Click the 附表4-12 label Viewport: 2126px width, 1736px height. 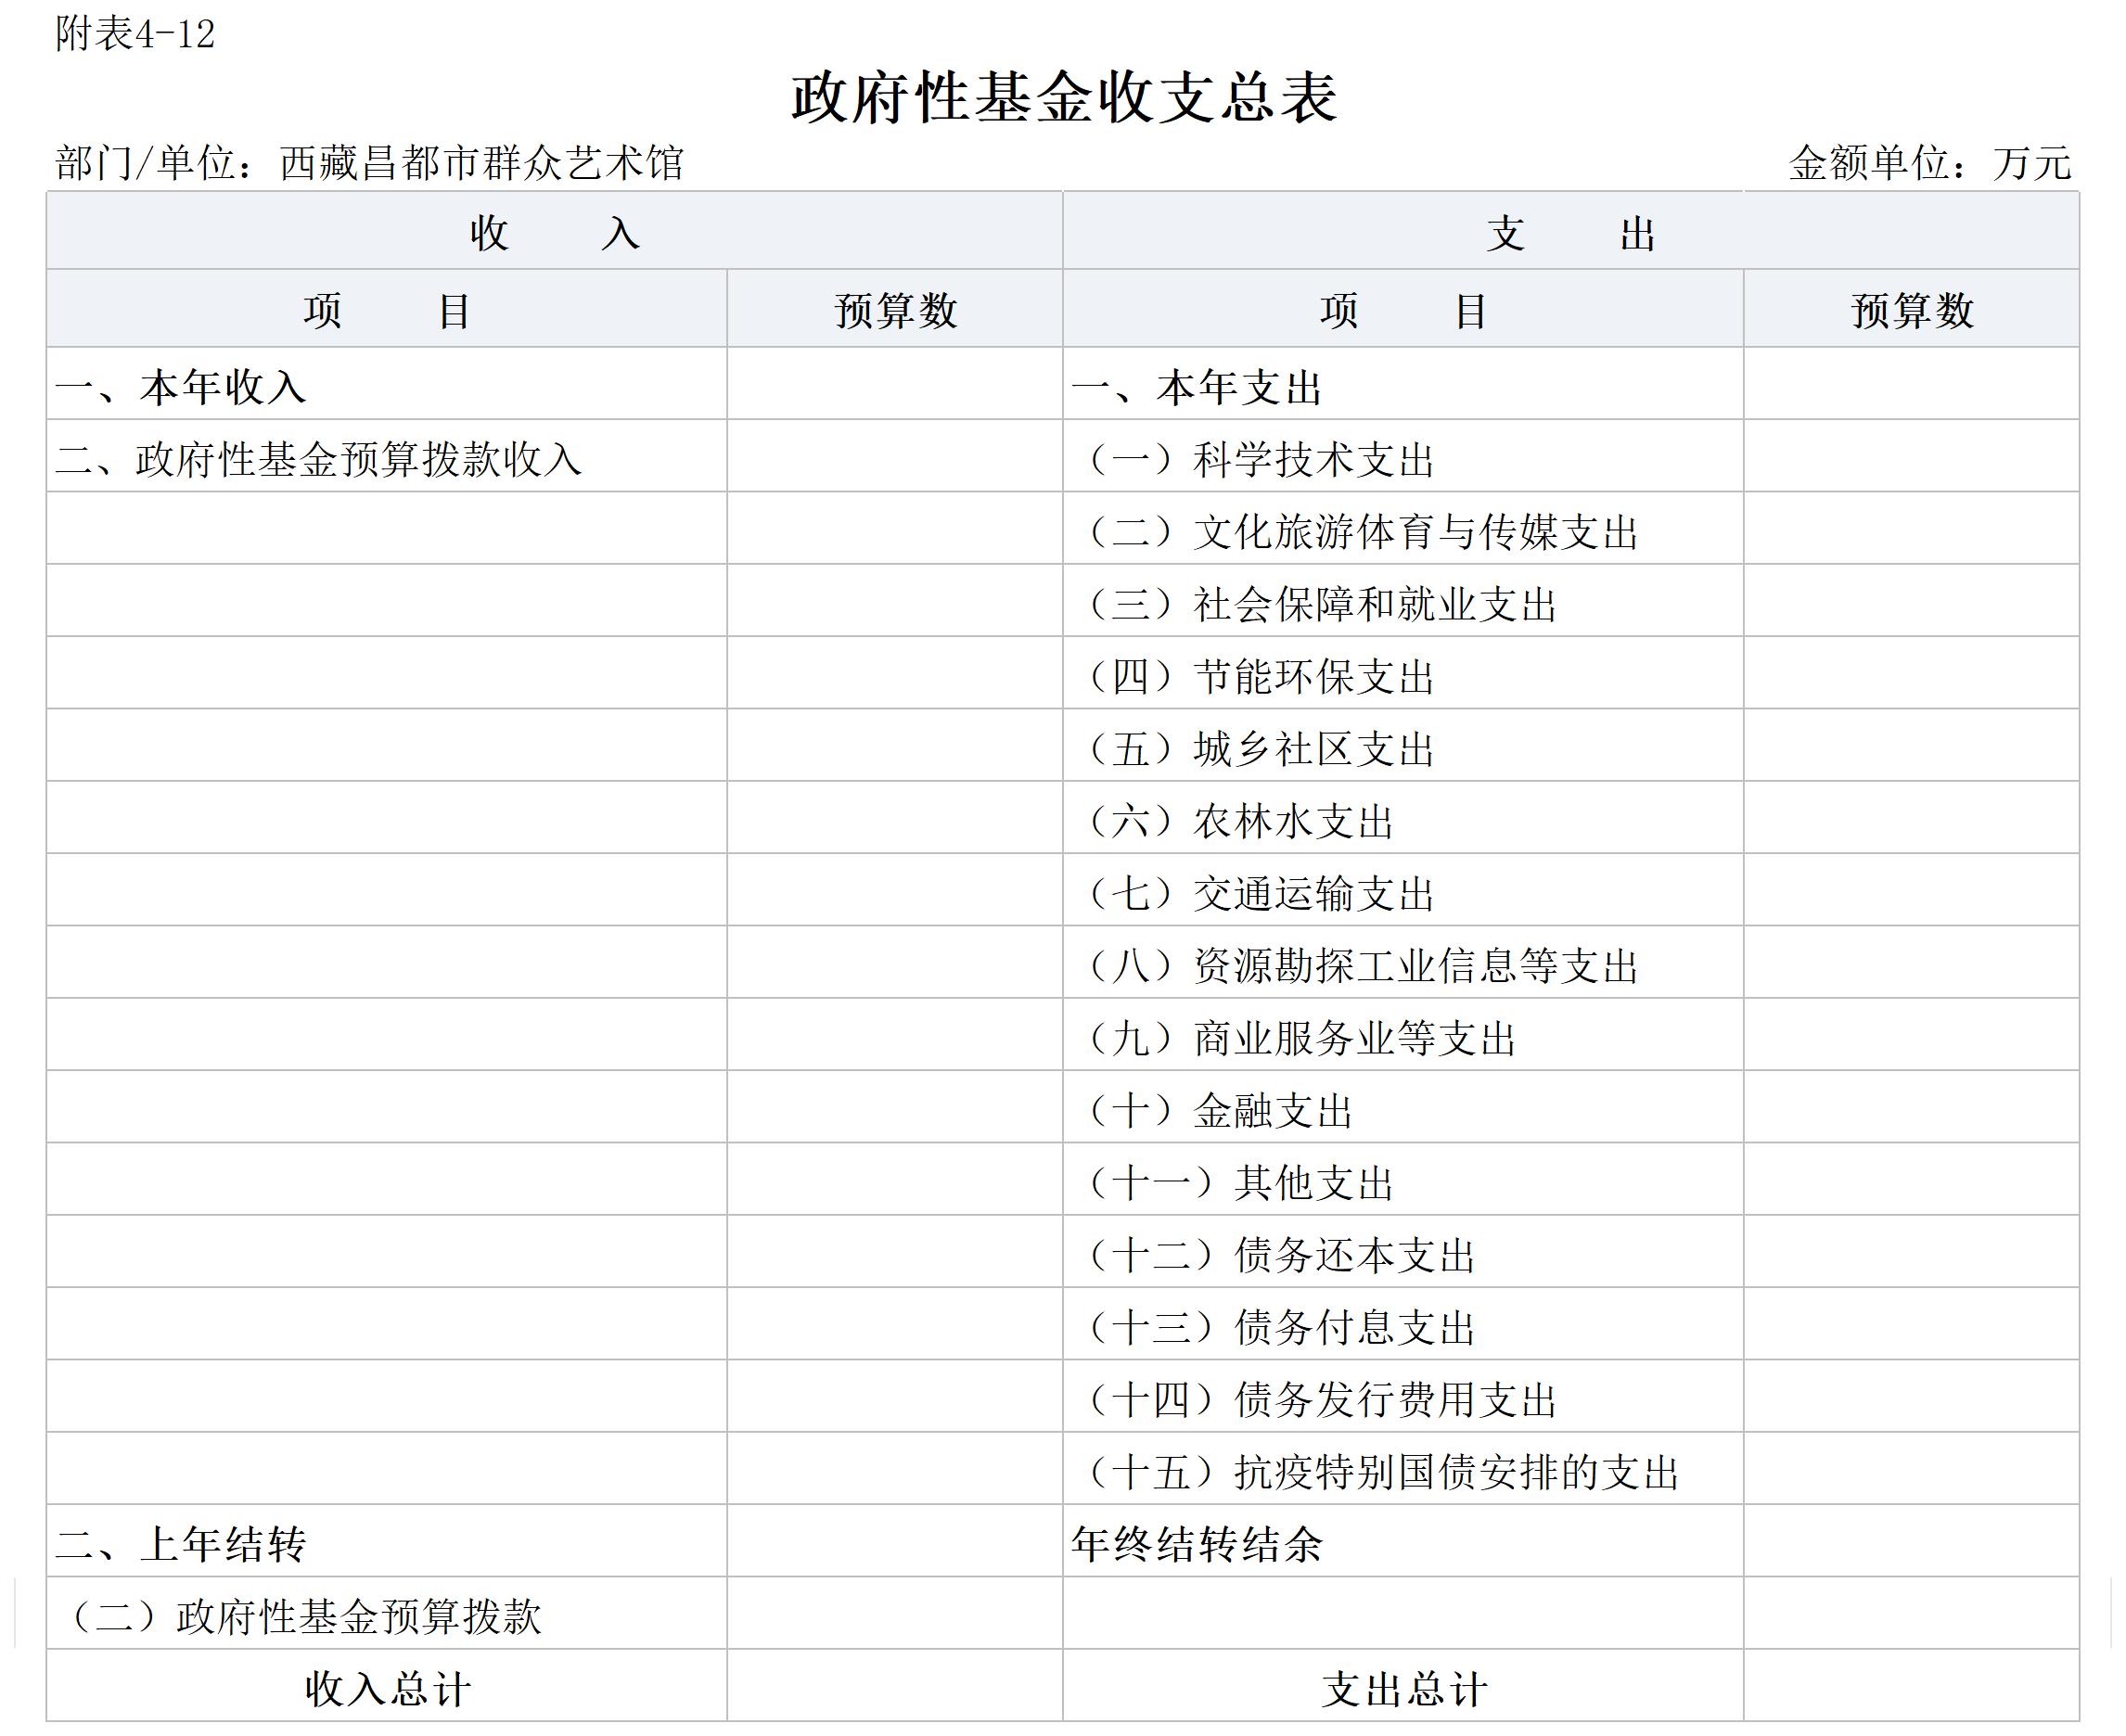(x=135, y=35)
